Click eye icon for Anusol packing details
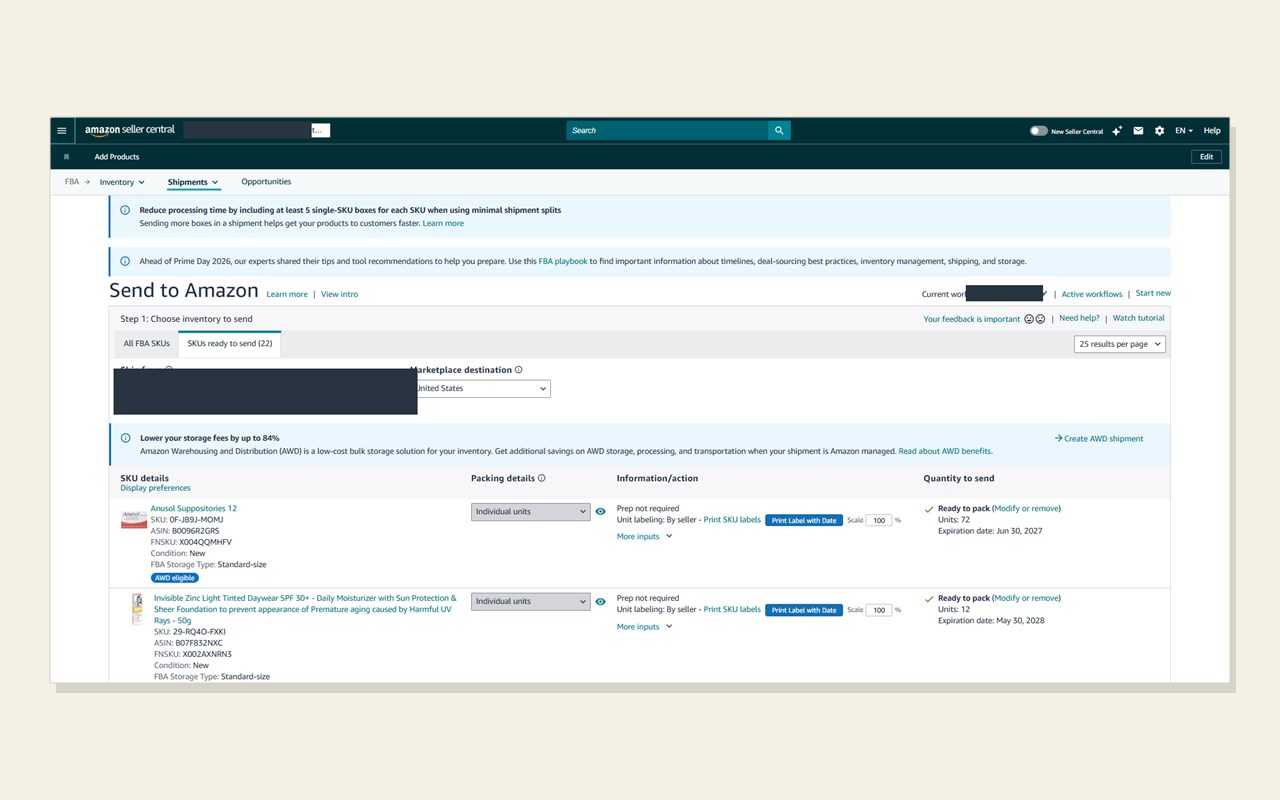Screen dimensions: 1280x800 pyautogui.click(x=600, y=512)
